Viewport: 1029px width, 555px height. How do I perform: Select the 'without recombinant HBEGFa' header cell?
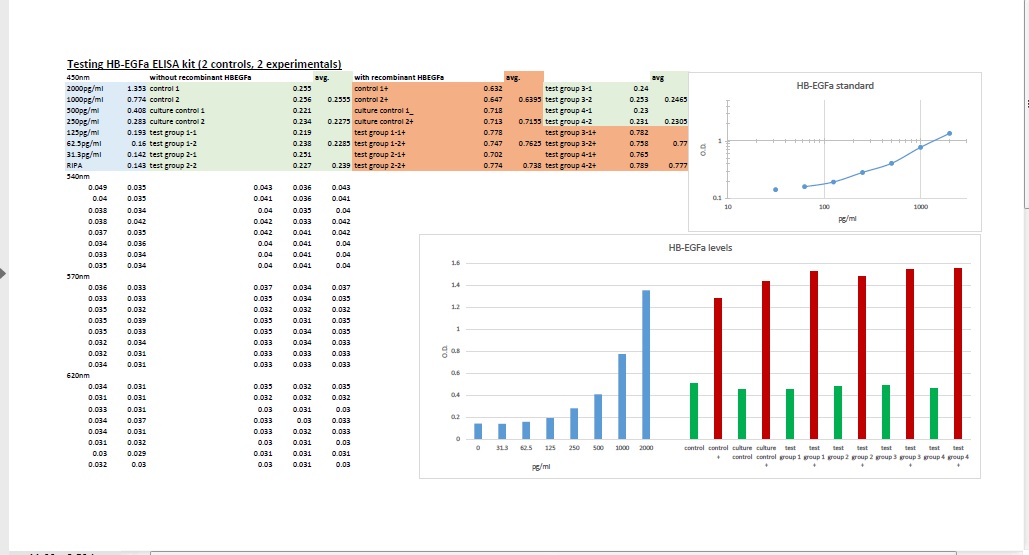pyautogui.click(x=200, y=77)
